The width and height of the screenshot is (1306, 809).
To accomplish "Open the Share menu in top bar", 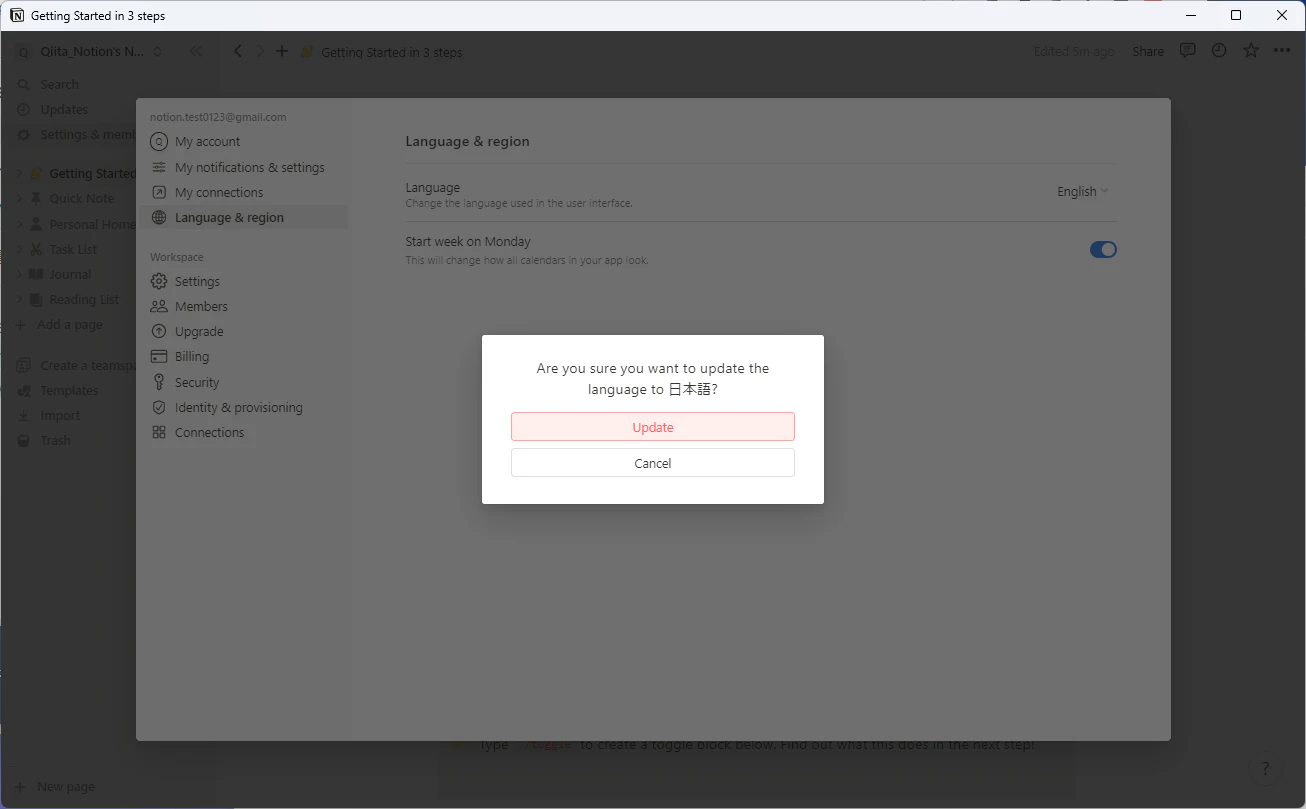I will (1148, 51).
